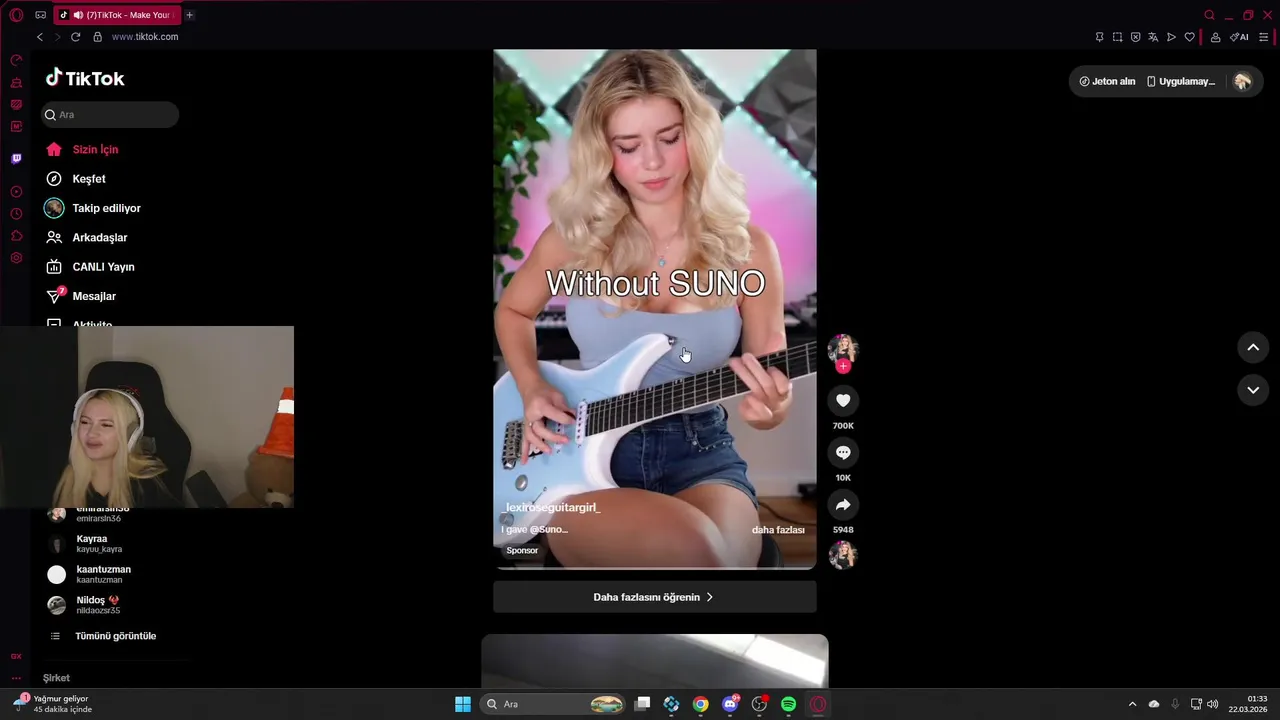Click the Sponsor label on video
1280x720 pixels.
[x=522, y=551]
